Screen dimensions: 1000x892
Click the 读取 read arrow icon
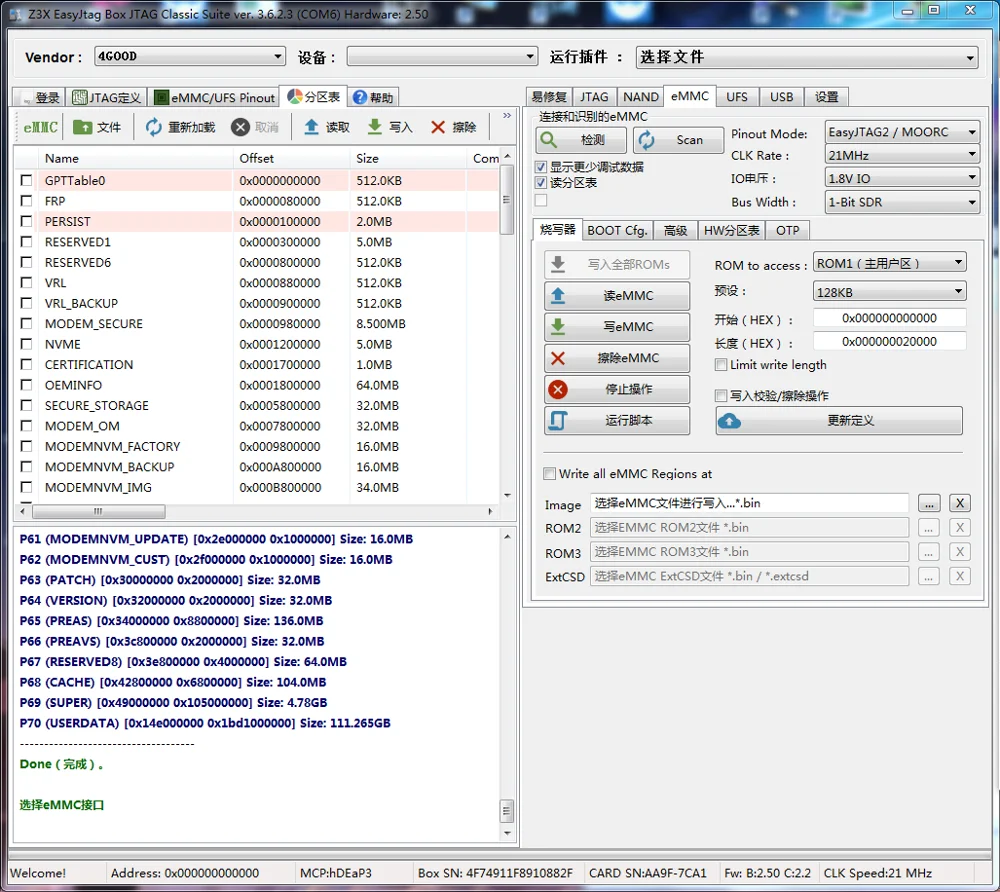tap(312, 127)
